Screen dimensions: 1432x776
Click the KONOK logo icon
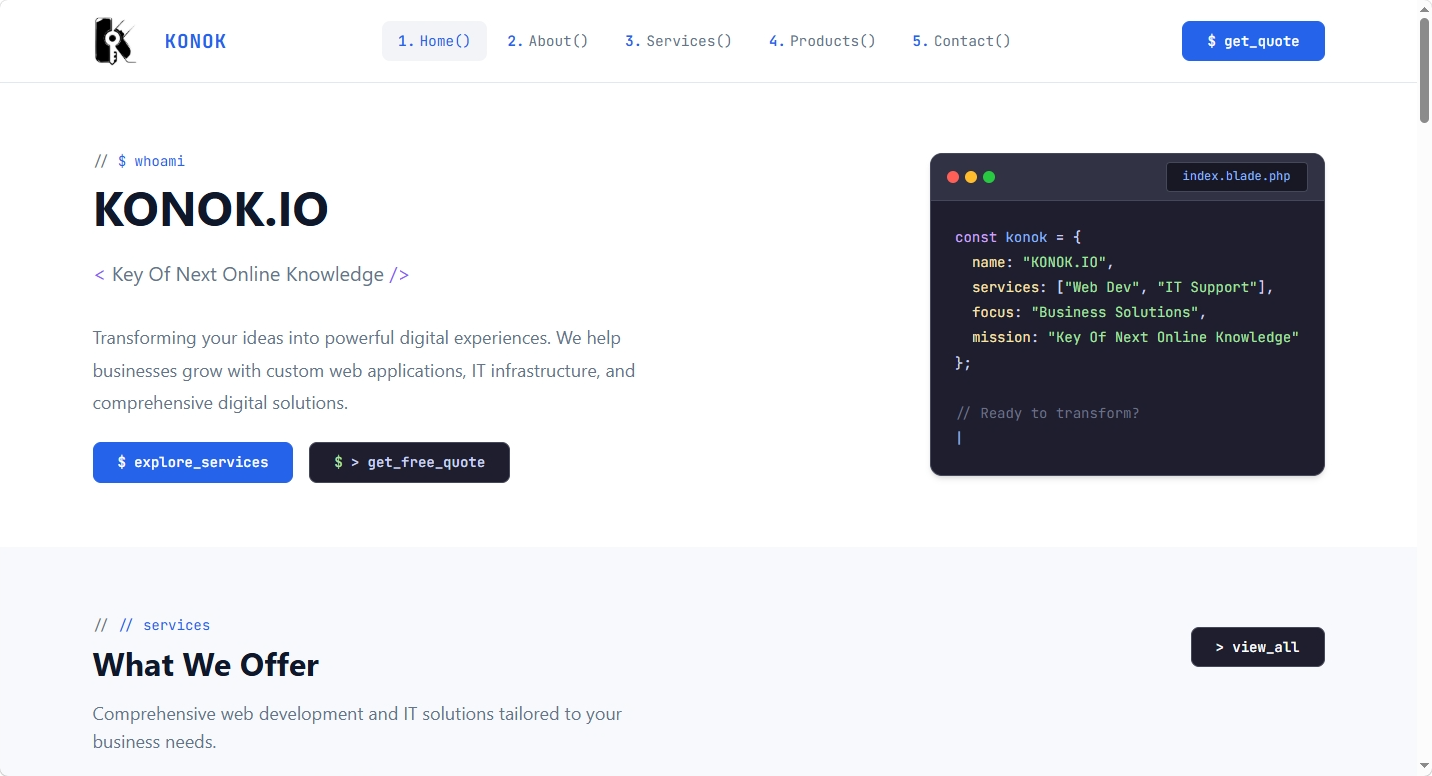(x=115, y=41)
